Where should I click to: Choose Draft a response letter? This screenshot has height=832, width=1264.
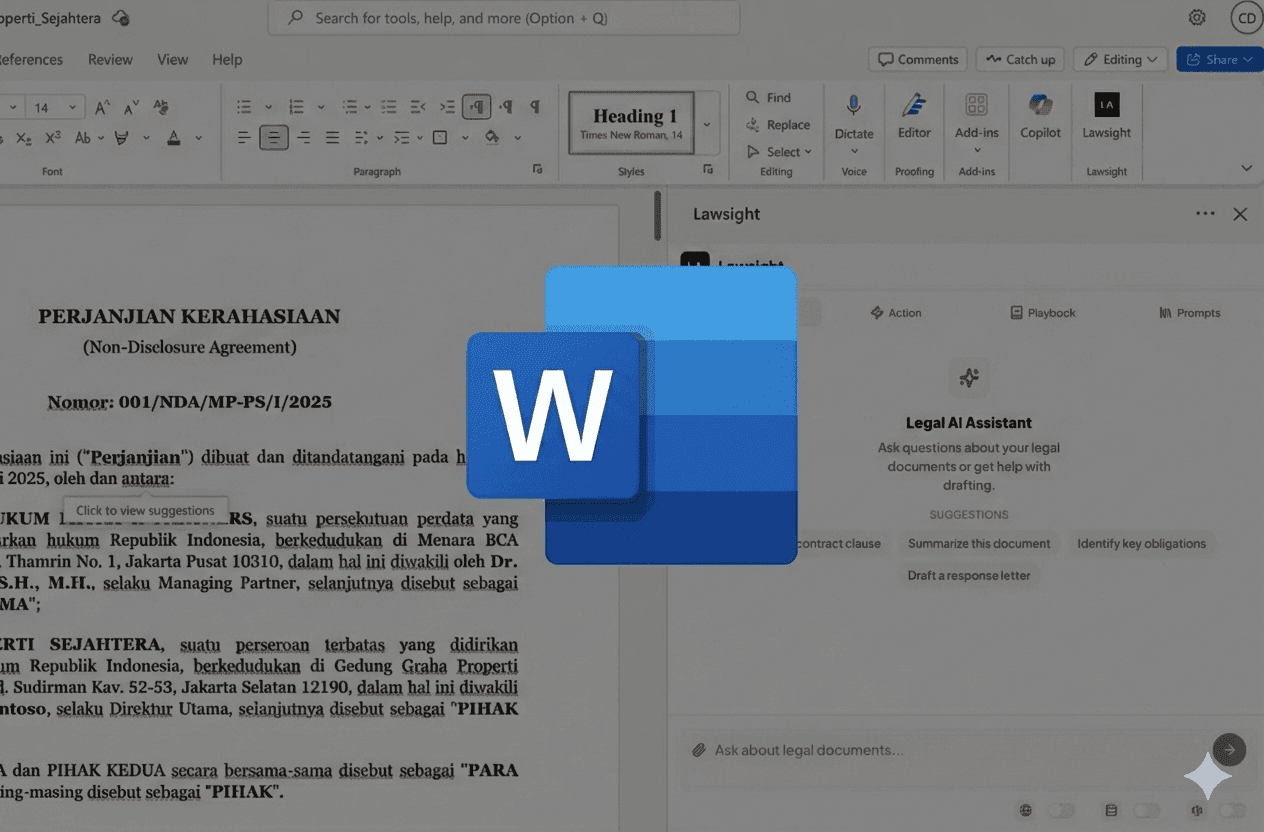point(969,575)
